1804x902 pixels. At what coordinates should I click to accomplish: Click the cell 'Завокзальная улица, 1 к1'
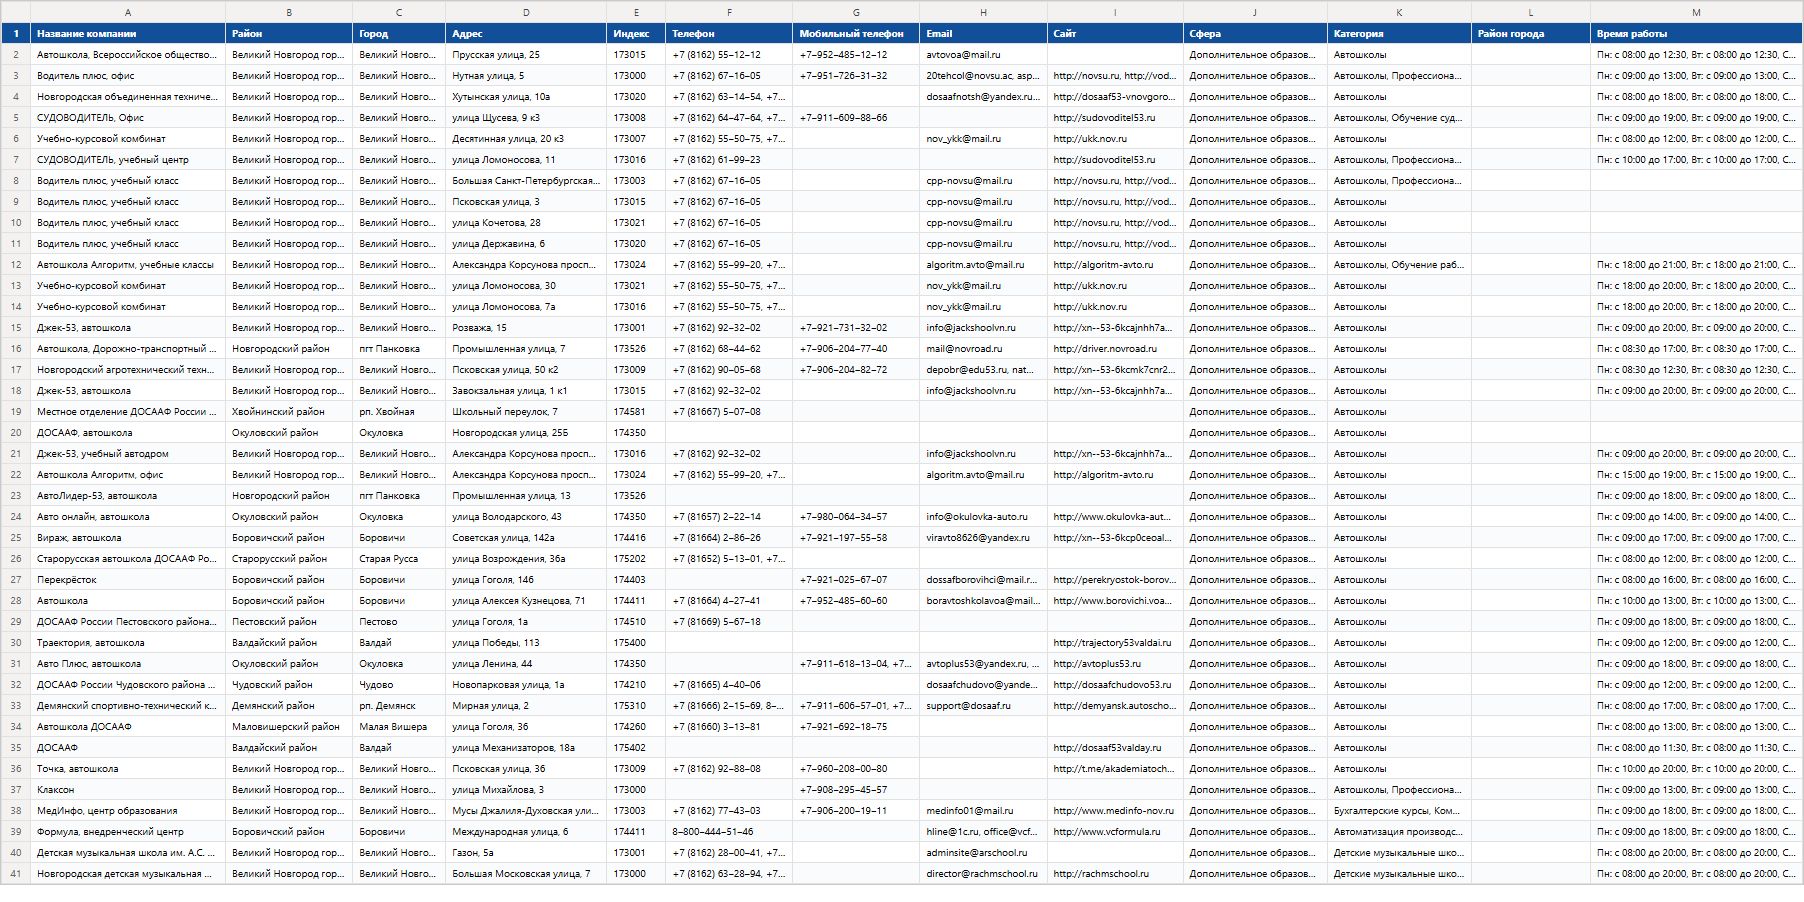tap(526, 391)
